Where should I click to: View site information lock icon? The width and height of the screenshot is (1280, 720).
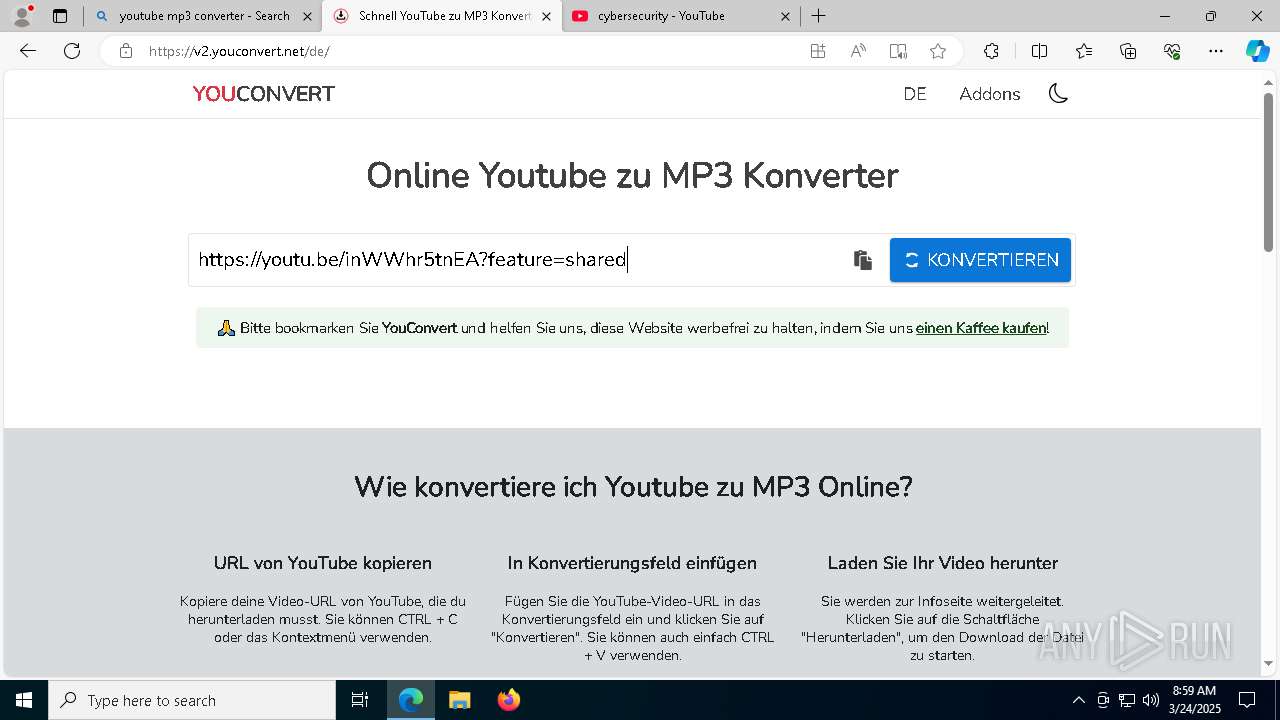126,51
